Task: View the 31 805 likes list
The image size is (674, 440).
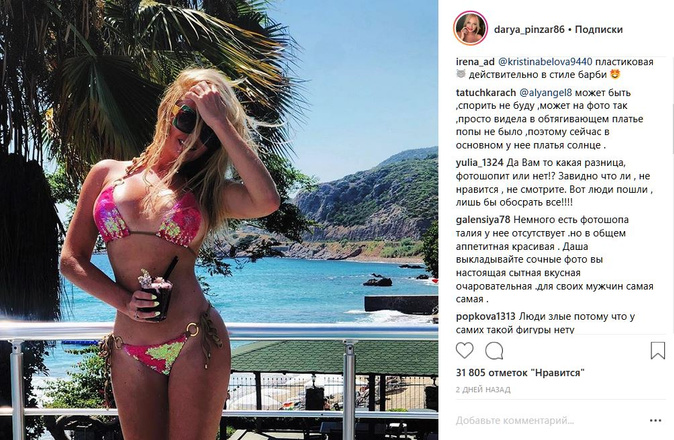Action: pyautogui.click(x=520, y=373)
